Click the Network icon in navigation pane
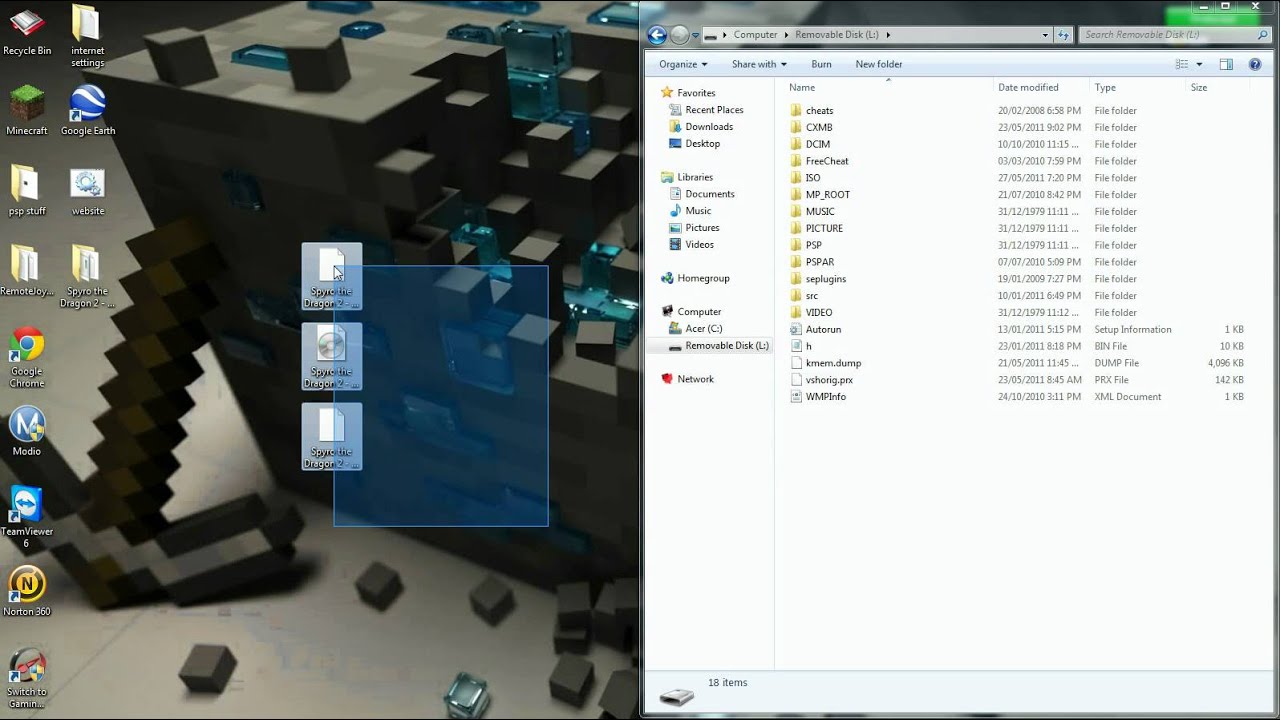This screenshot has height=720, width=1280. tap(667, 379)
